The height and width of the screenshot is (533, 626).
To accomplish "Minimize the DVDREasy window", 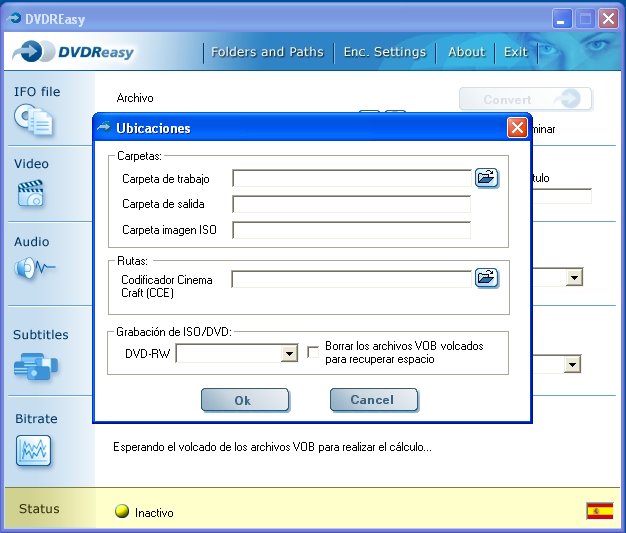I will [x=561, y=19].
